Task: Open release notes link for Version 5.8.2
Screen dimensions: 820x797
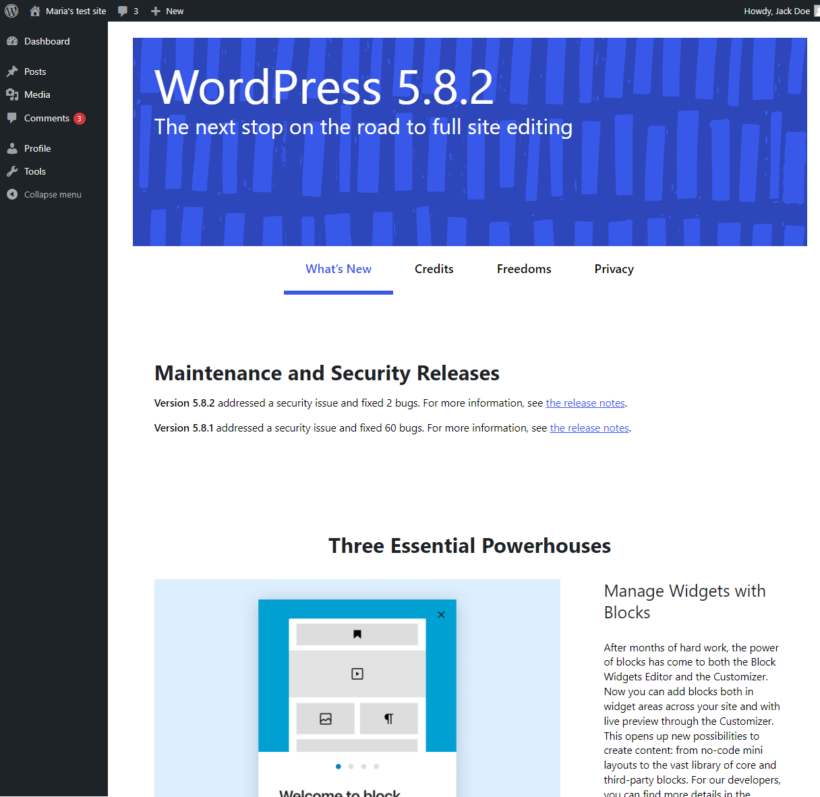Action: pos(585,403)
